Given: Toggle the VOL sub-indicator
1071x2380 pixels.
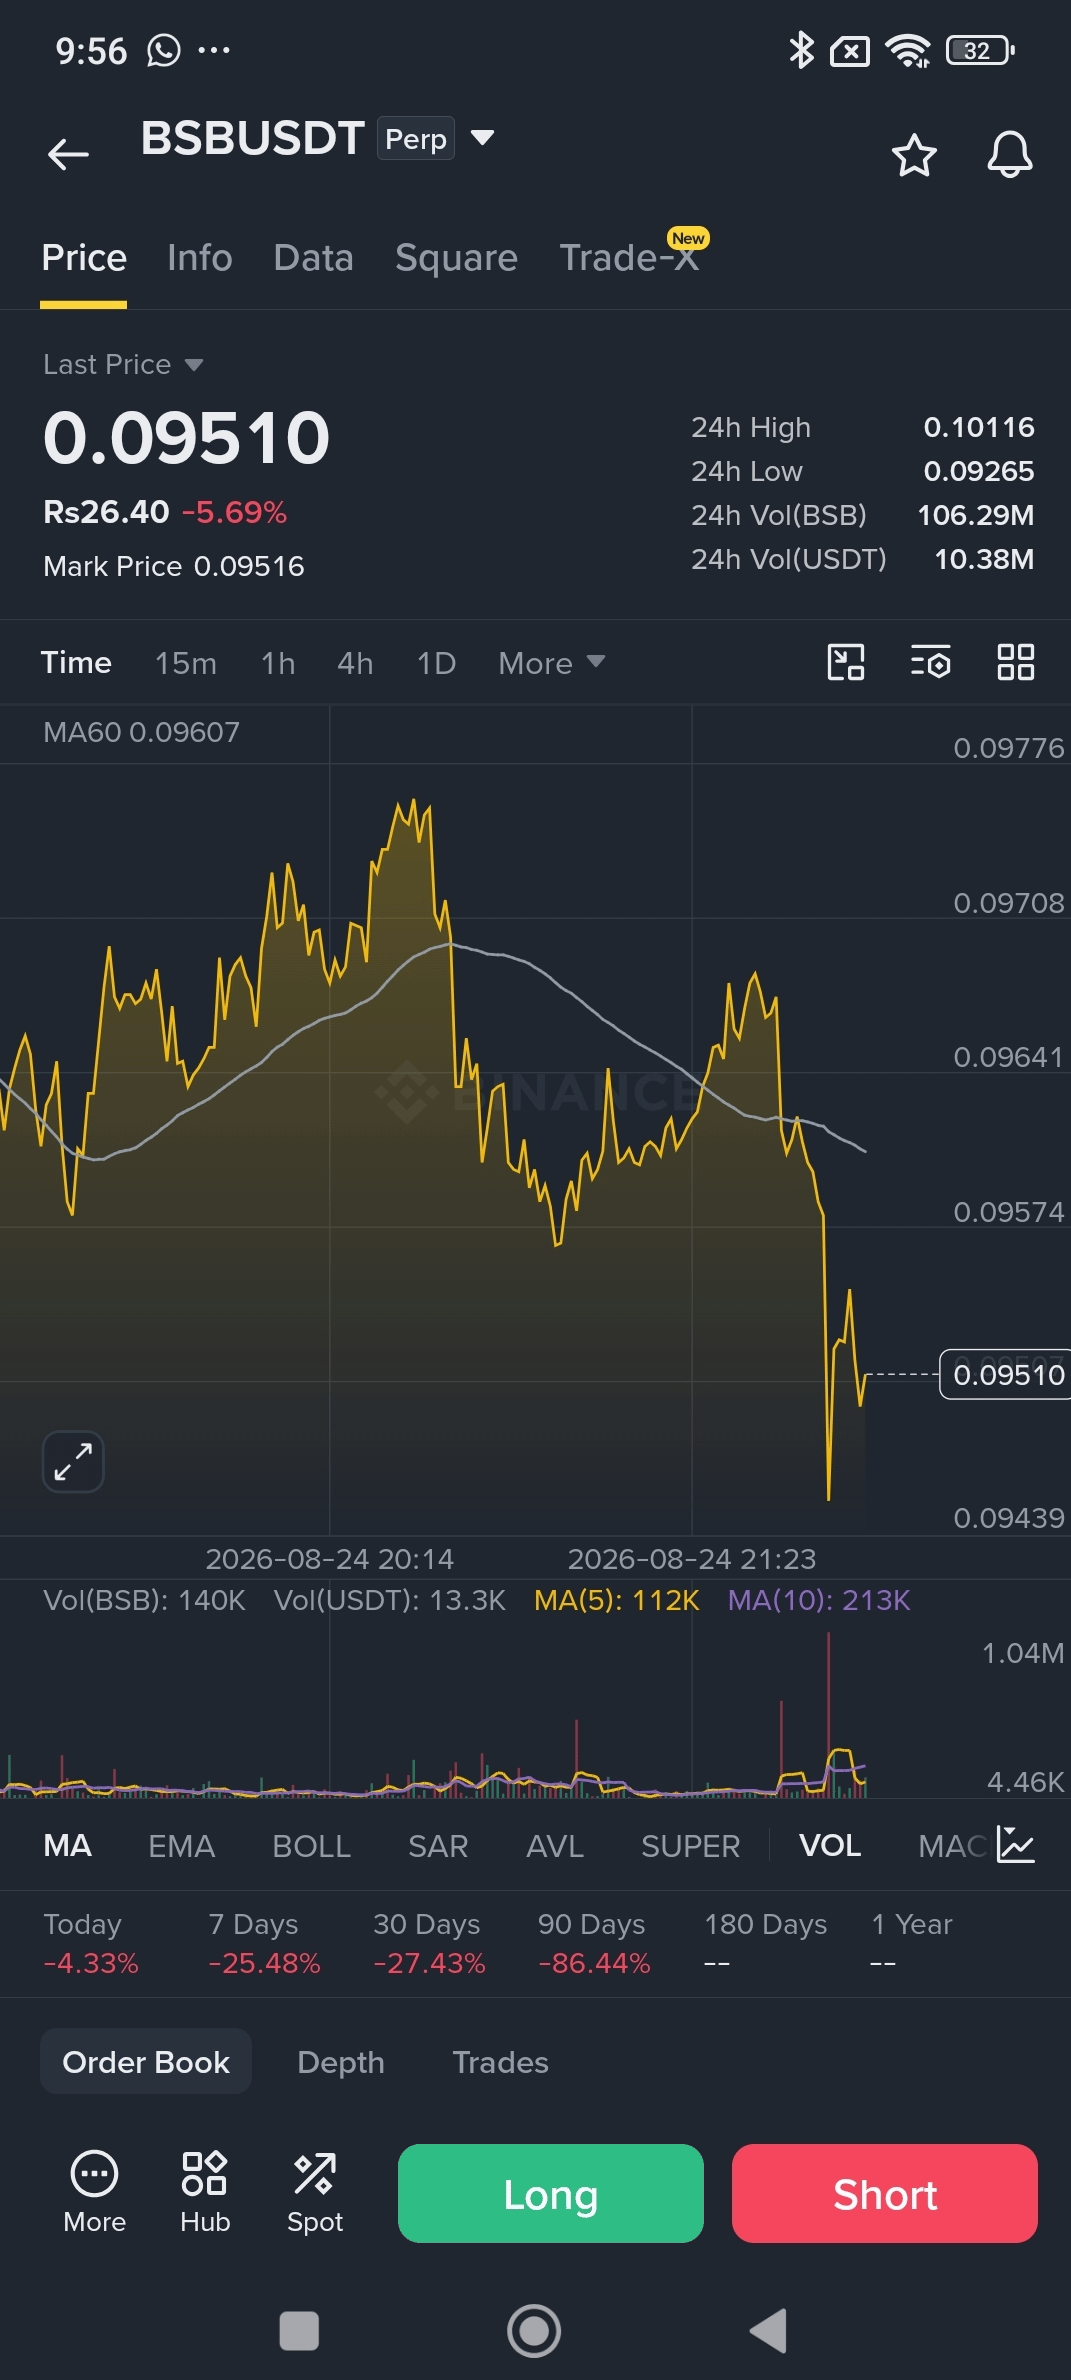Looking at the screenshot, I should click(x=830, y=1845).
